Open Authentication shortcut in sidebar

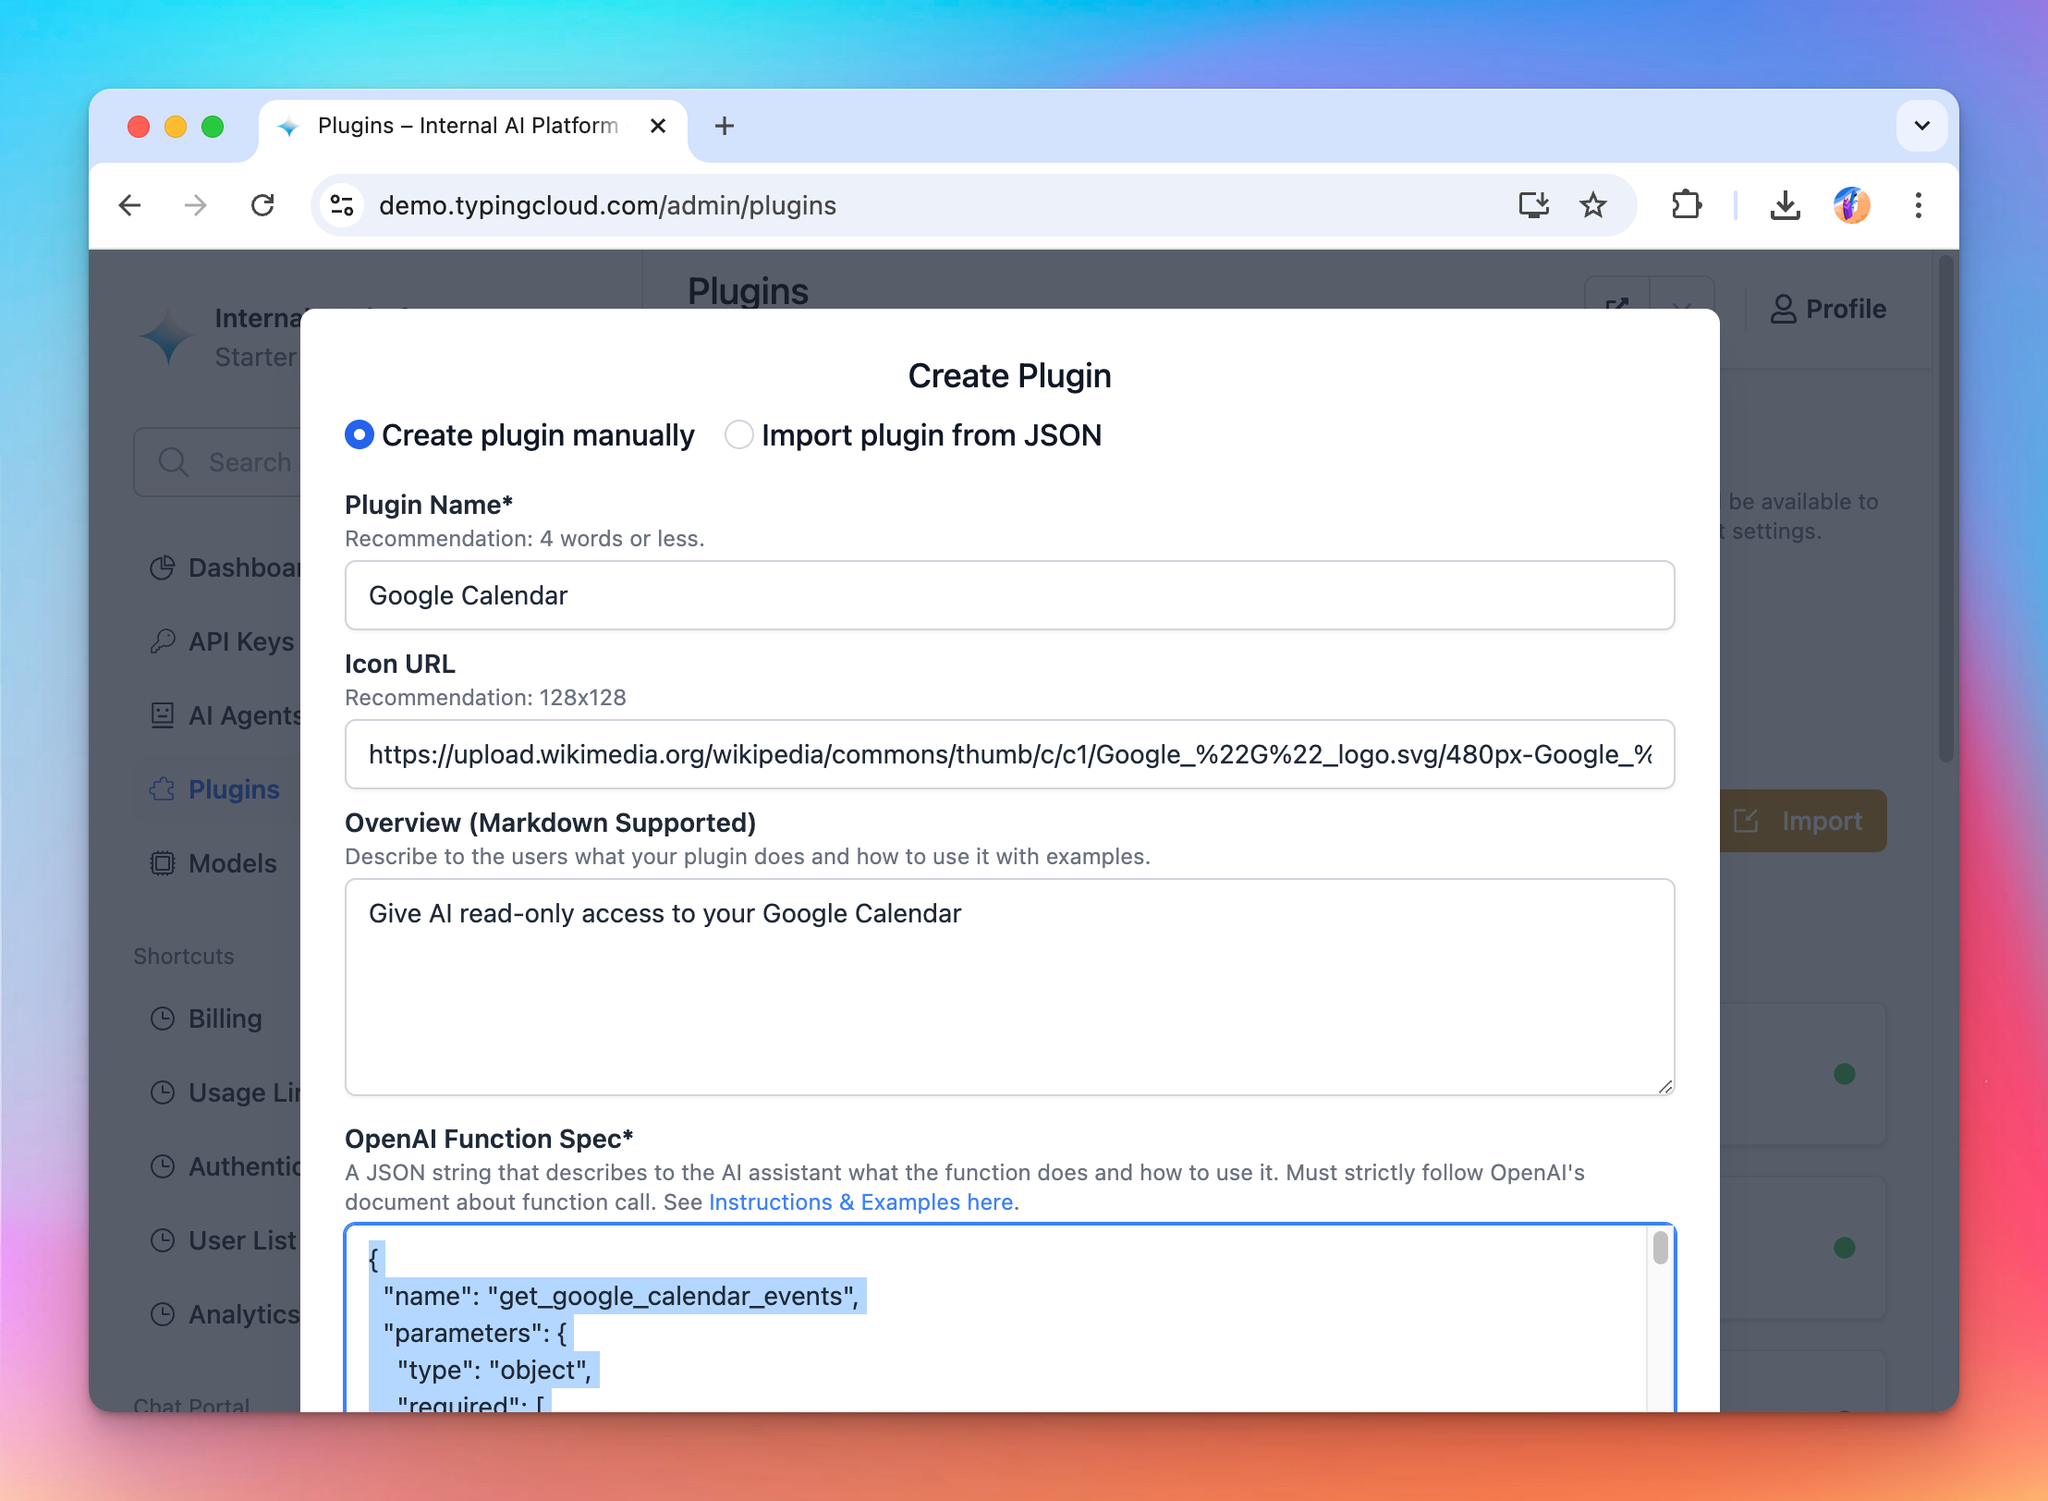(224, 1166)
